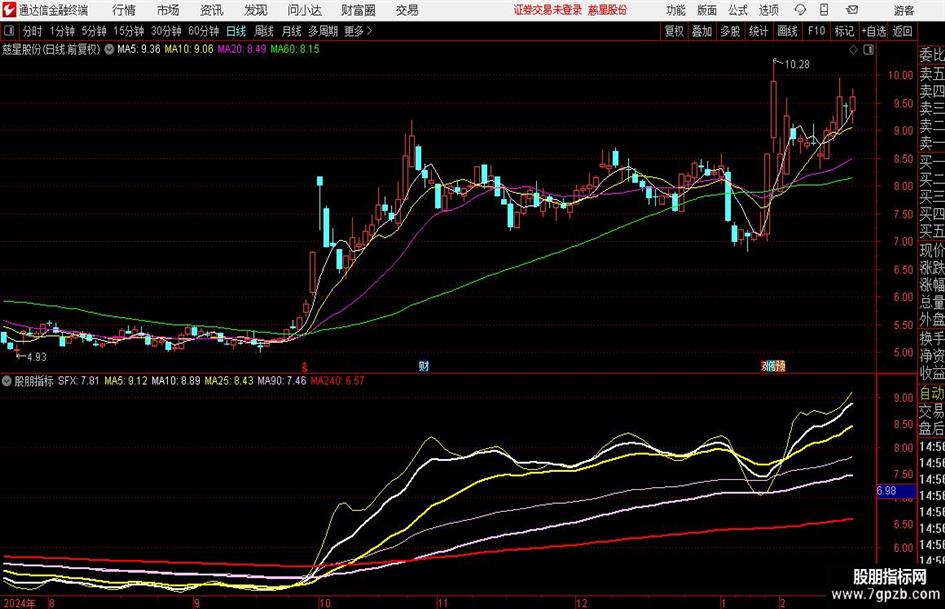Image resolution: width=945 pixels, height=609 pixels.
Task: Switch to the 30分钟 period tab
Action: coord(166,31)
